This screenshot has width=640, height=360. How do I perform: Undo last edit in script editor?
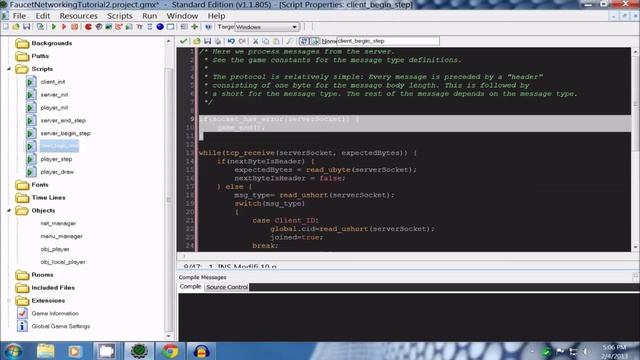[231, 41]
